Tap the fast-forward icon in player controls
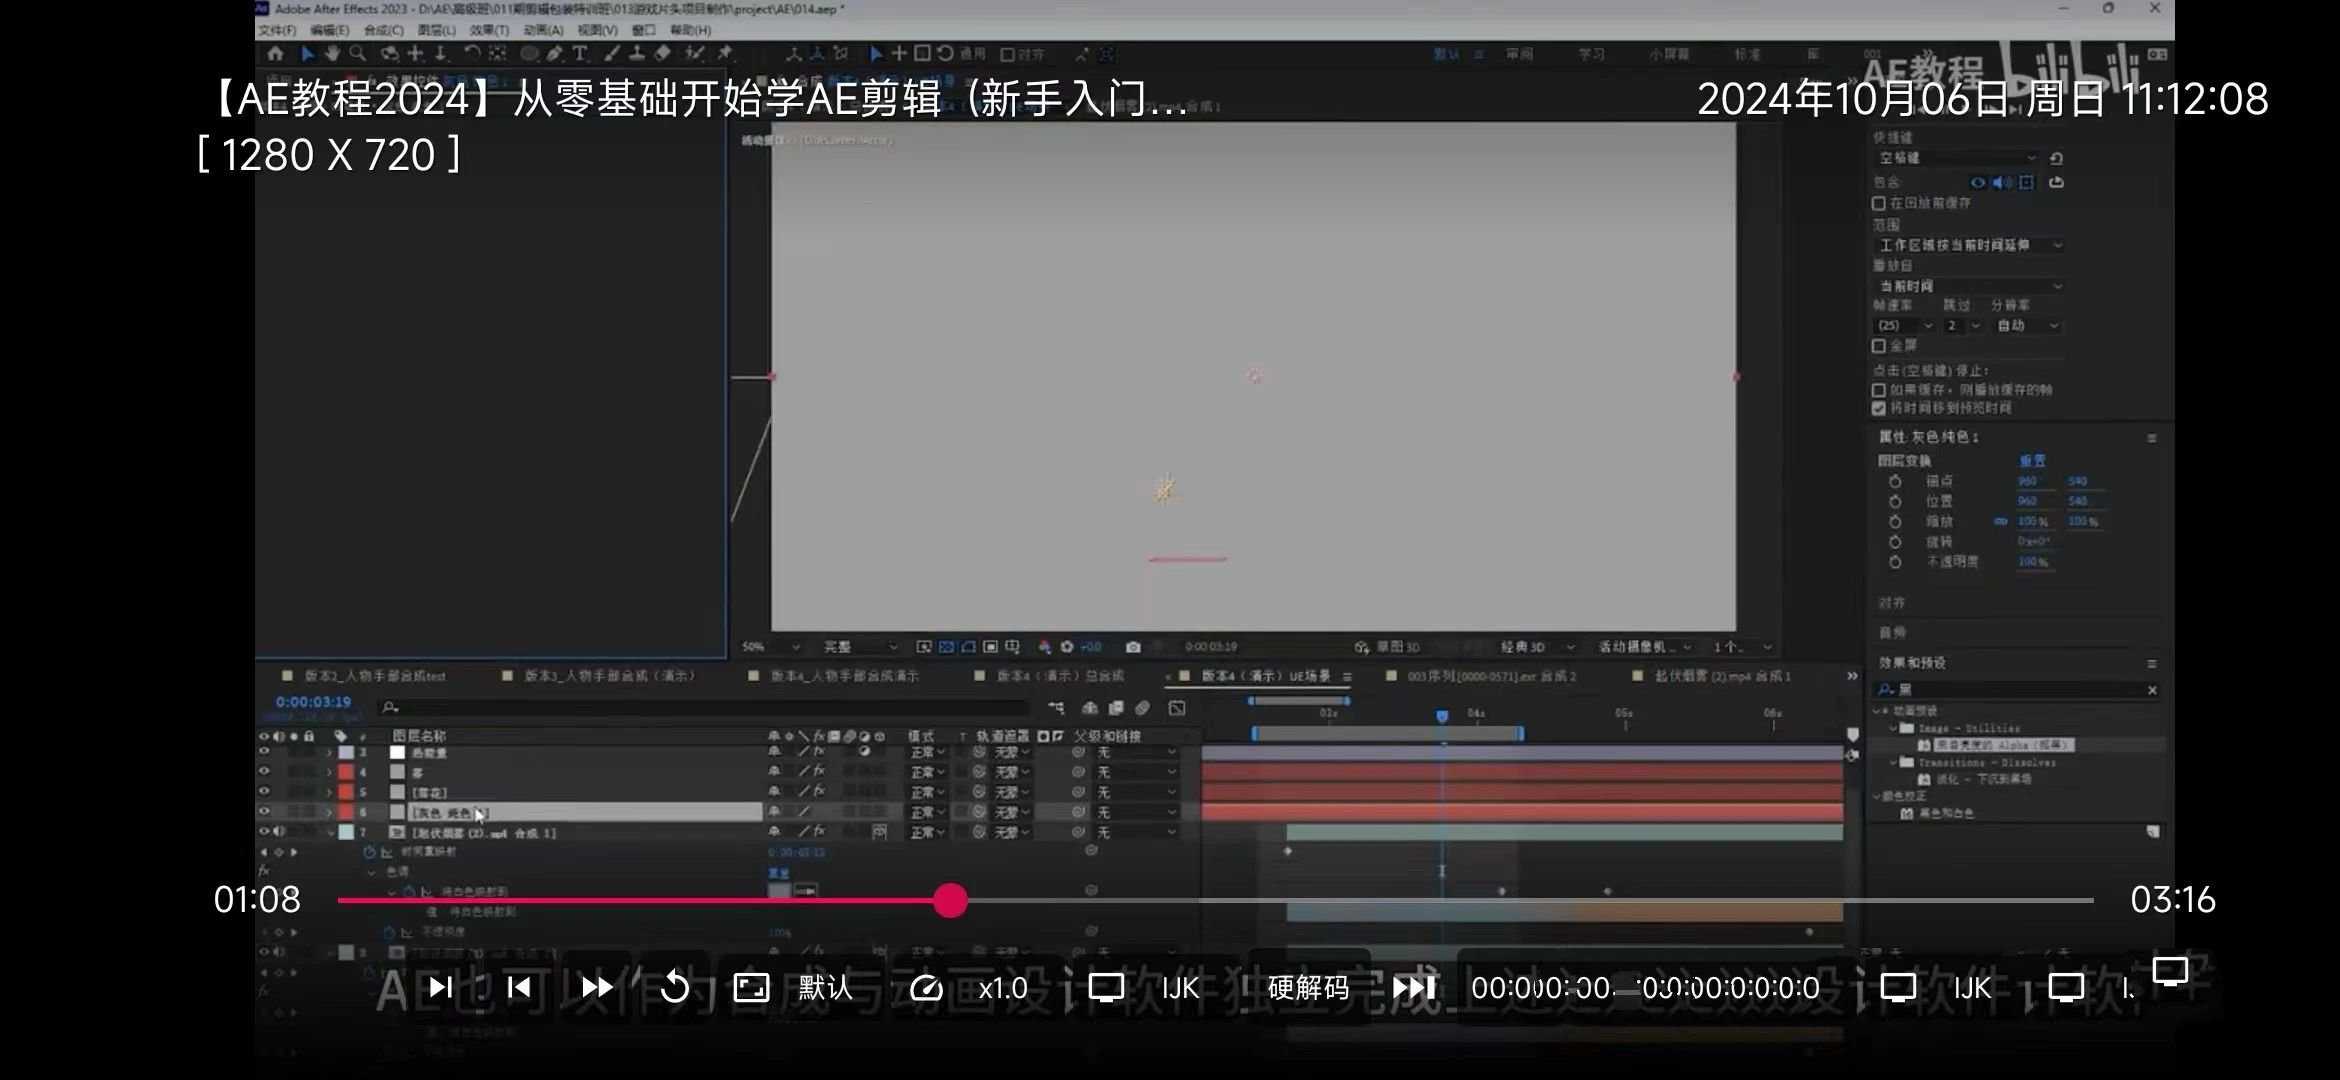Image resolution: width=2340 pixels, height=1080 pixels. (597, 988)
